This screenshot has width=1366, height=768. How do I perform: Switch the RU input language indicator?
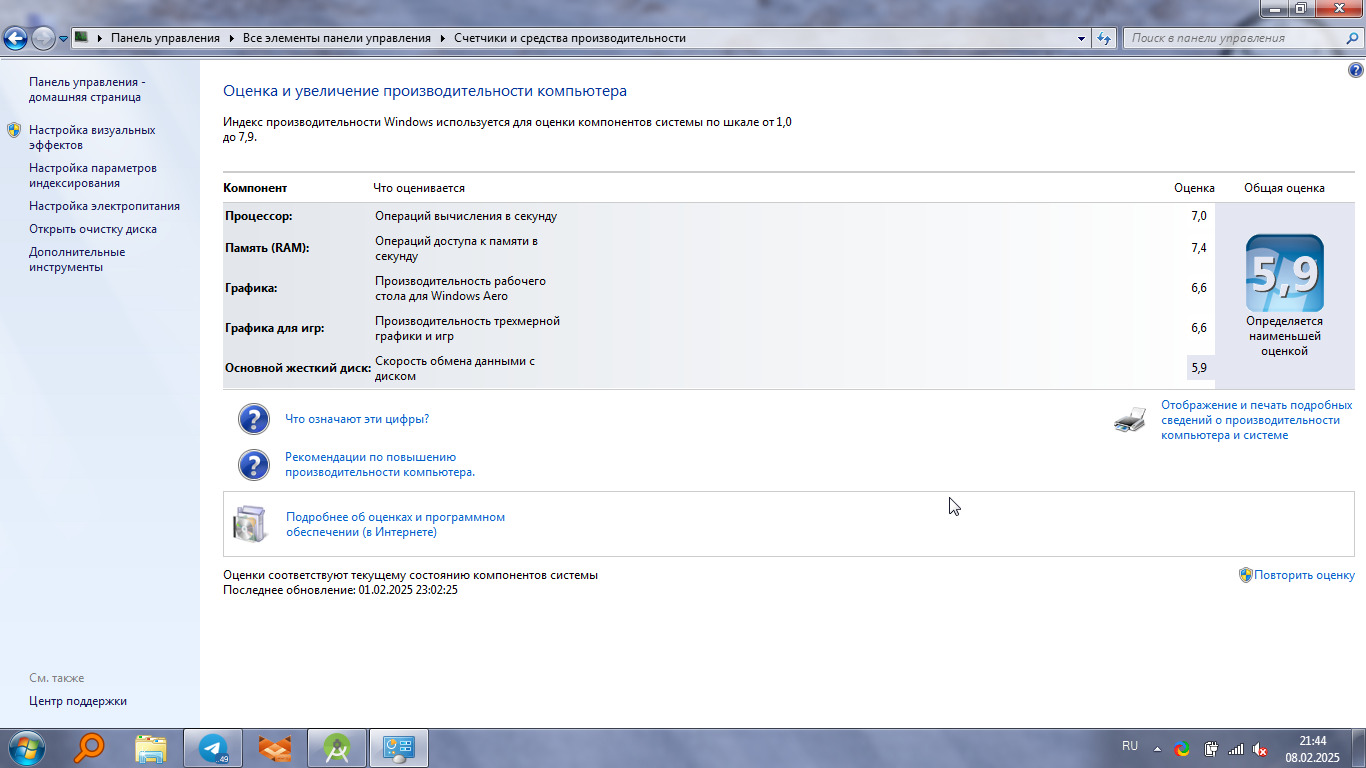point(1130,746)
